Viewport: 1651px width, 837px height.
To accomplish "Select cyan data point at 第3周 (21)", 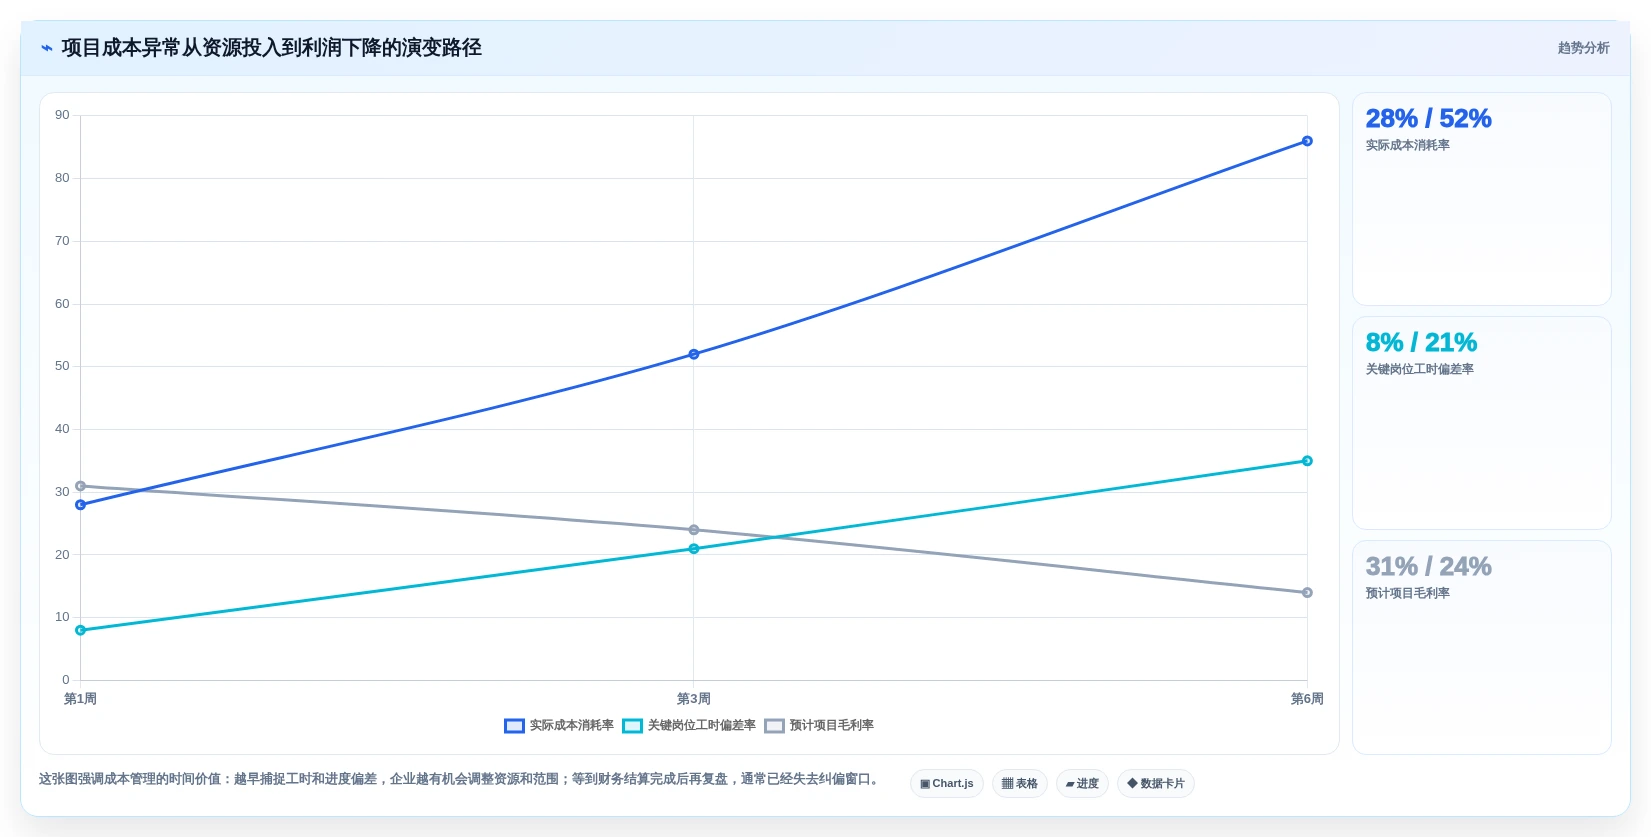I will (694, 549).
